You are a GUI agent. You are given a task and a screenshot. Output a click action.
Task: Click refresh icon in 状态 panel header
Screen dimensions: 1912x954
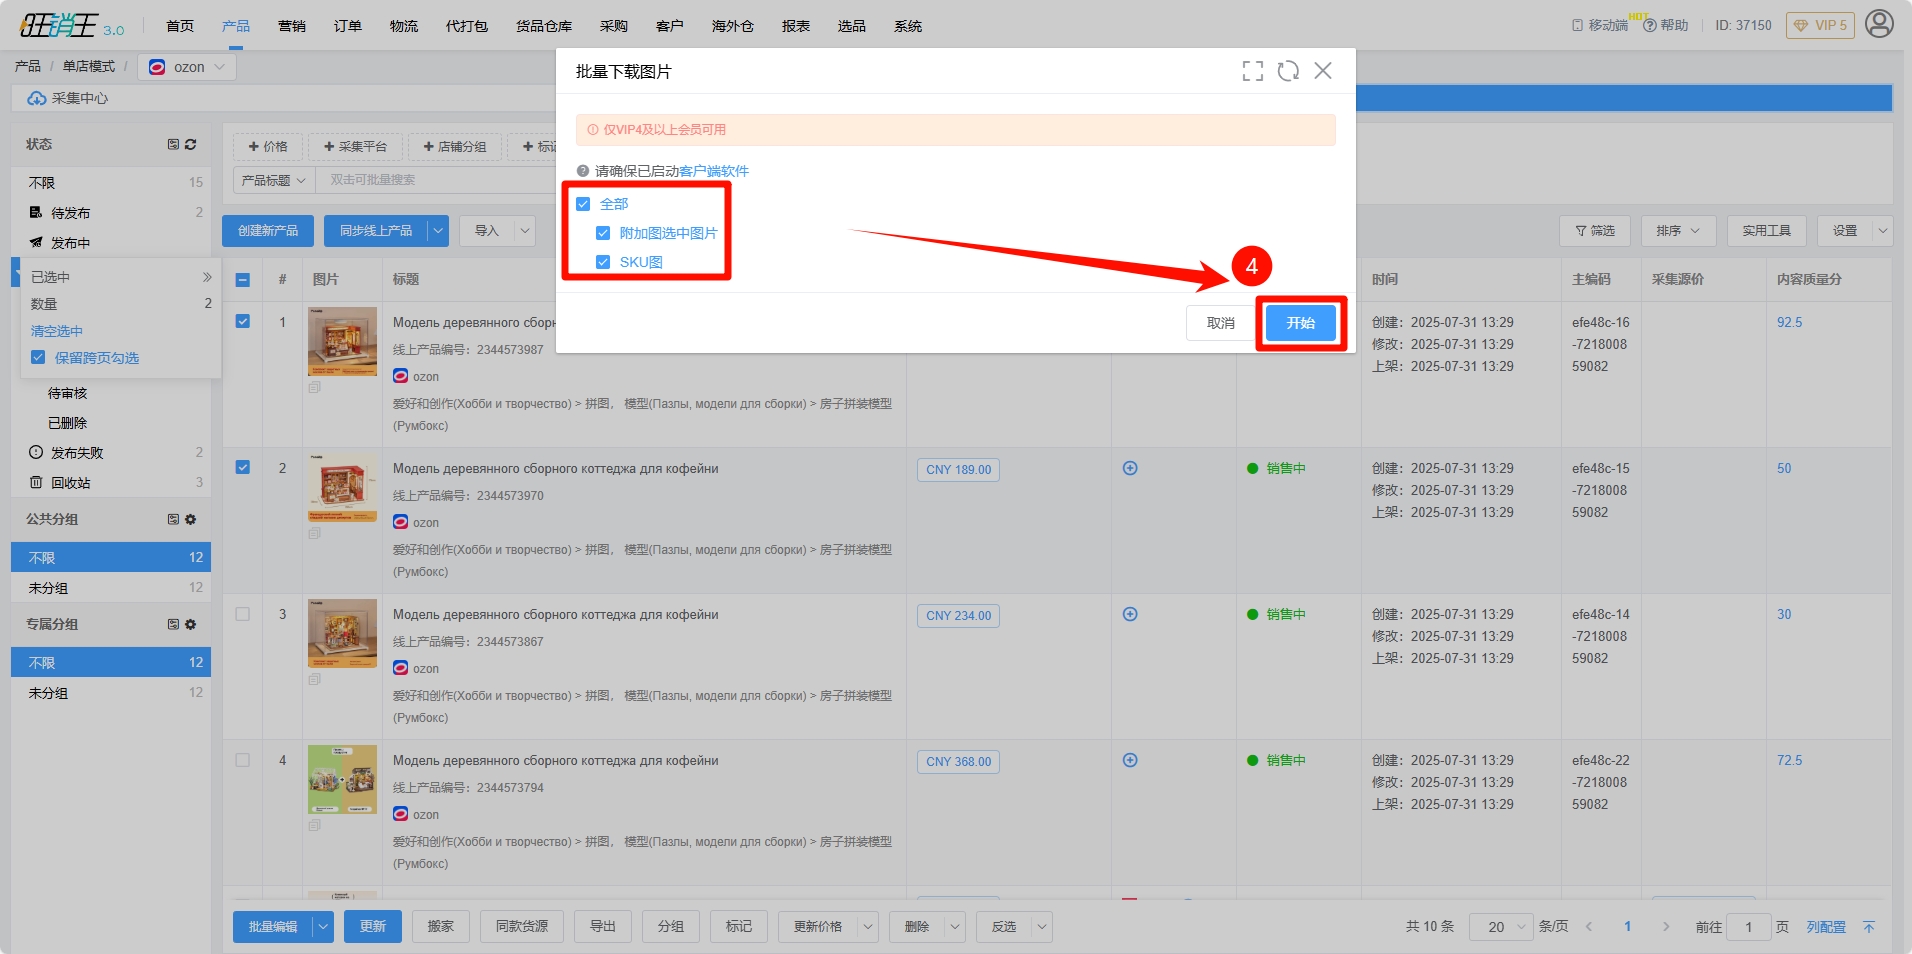tap(191, 144)
